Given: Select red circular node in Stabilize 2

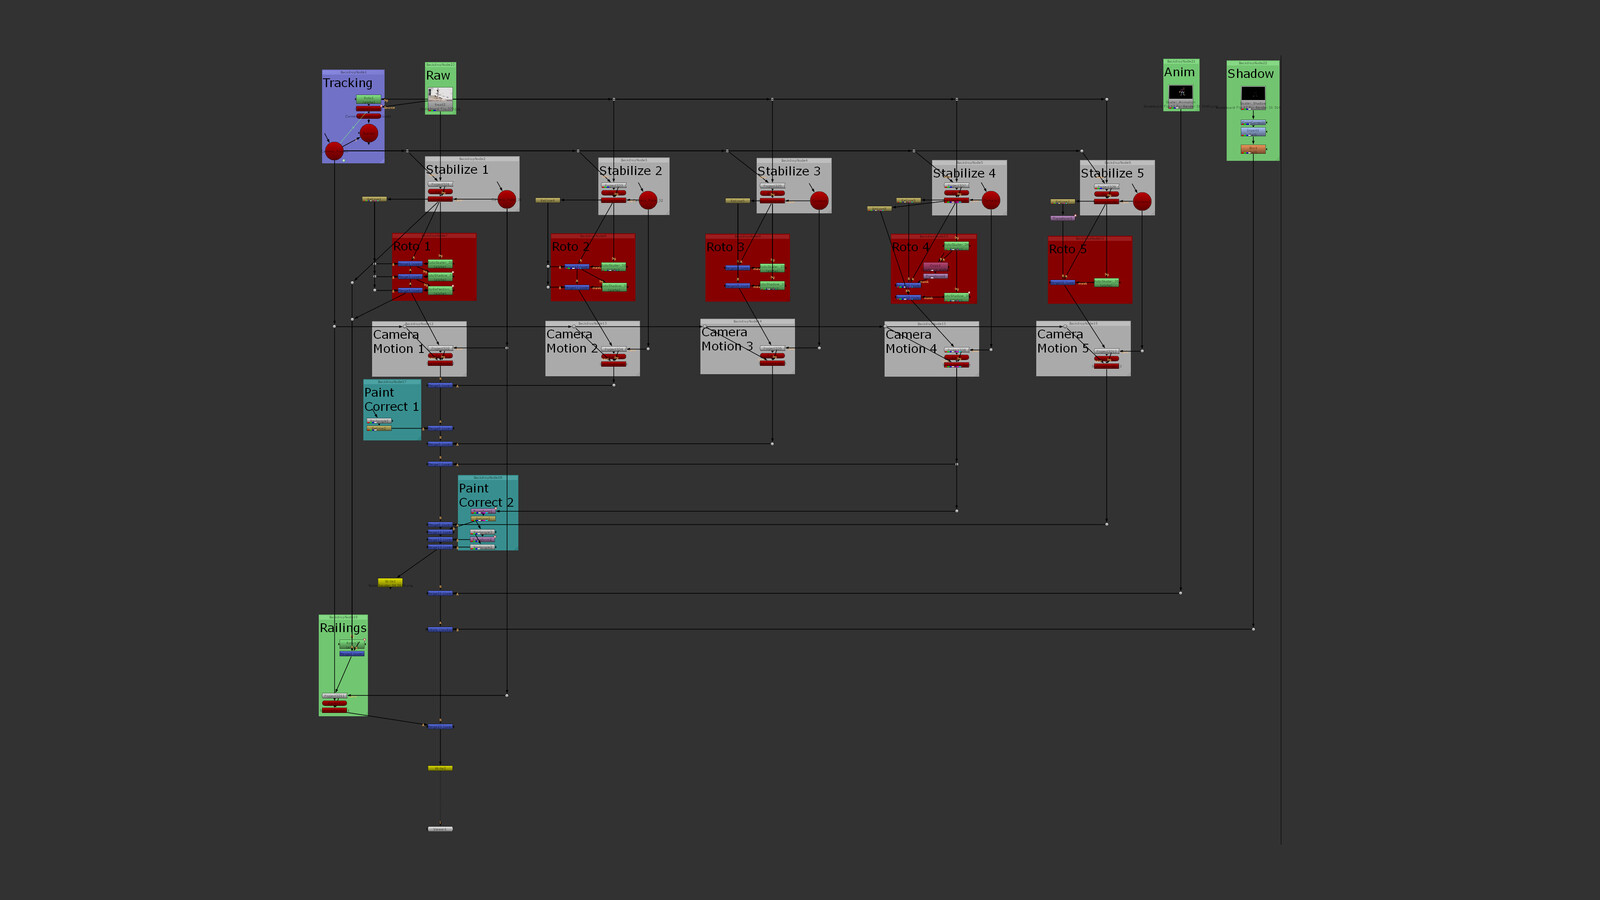Looking at the screenshot, I should [x=648, y=200].
